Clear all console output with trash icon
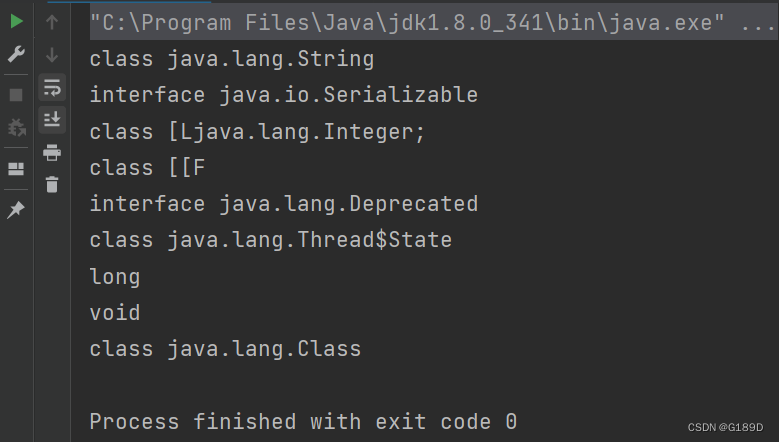Screen dimensions: 779x442 coord(52,185)
